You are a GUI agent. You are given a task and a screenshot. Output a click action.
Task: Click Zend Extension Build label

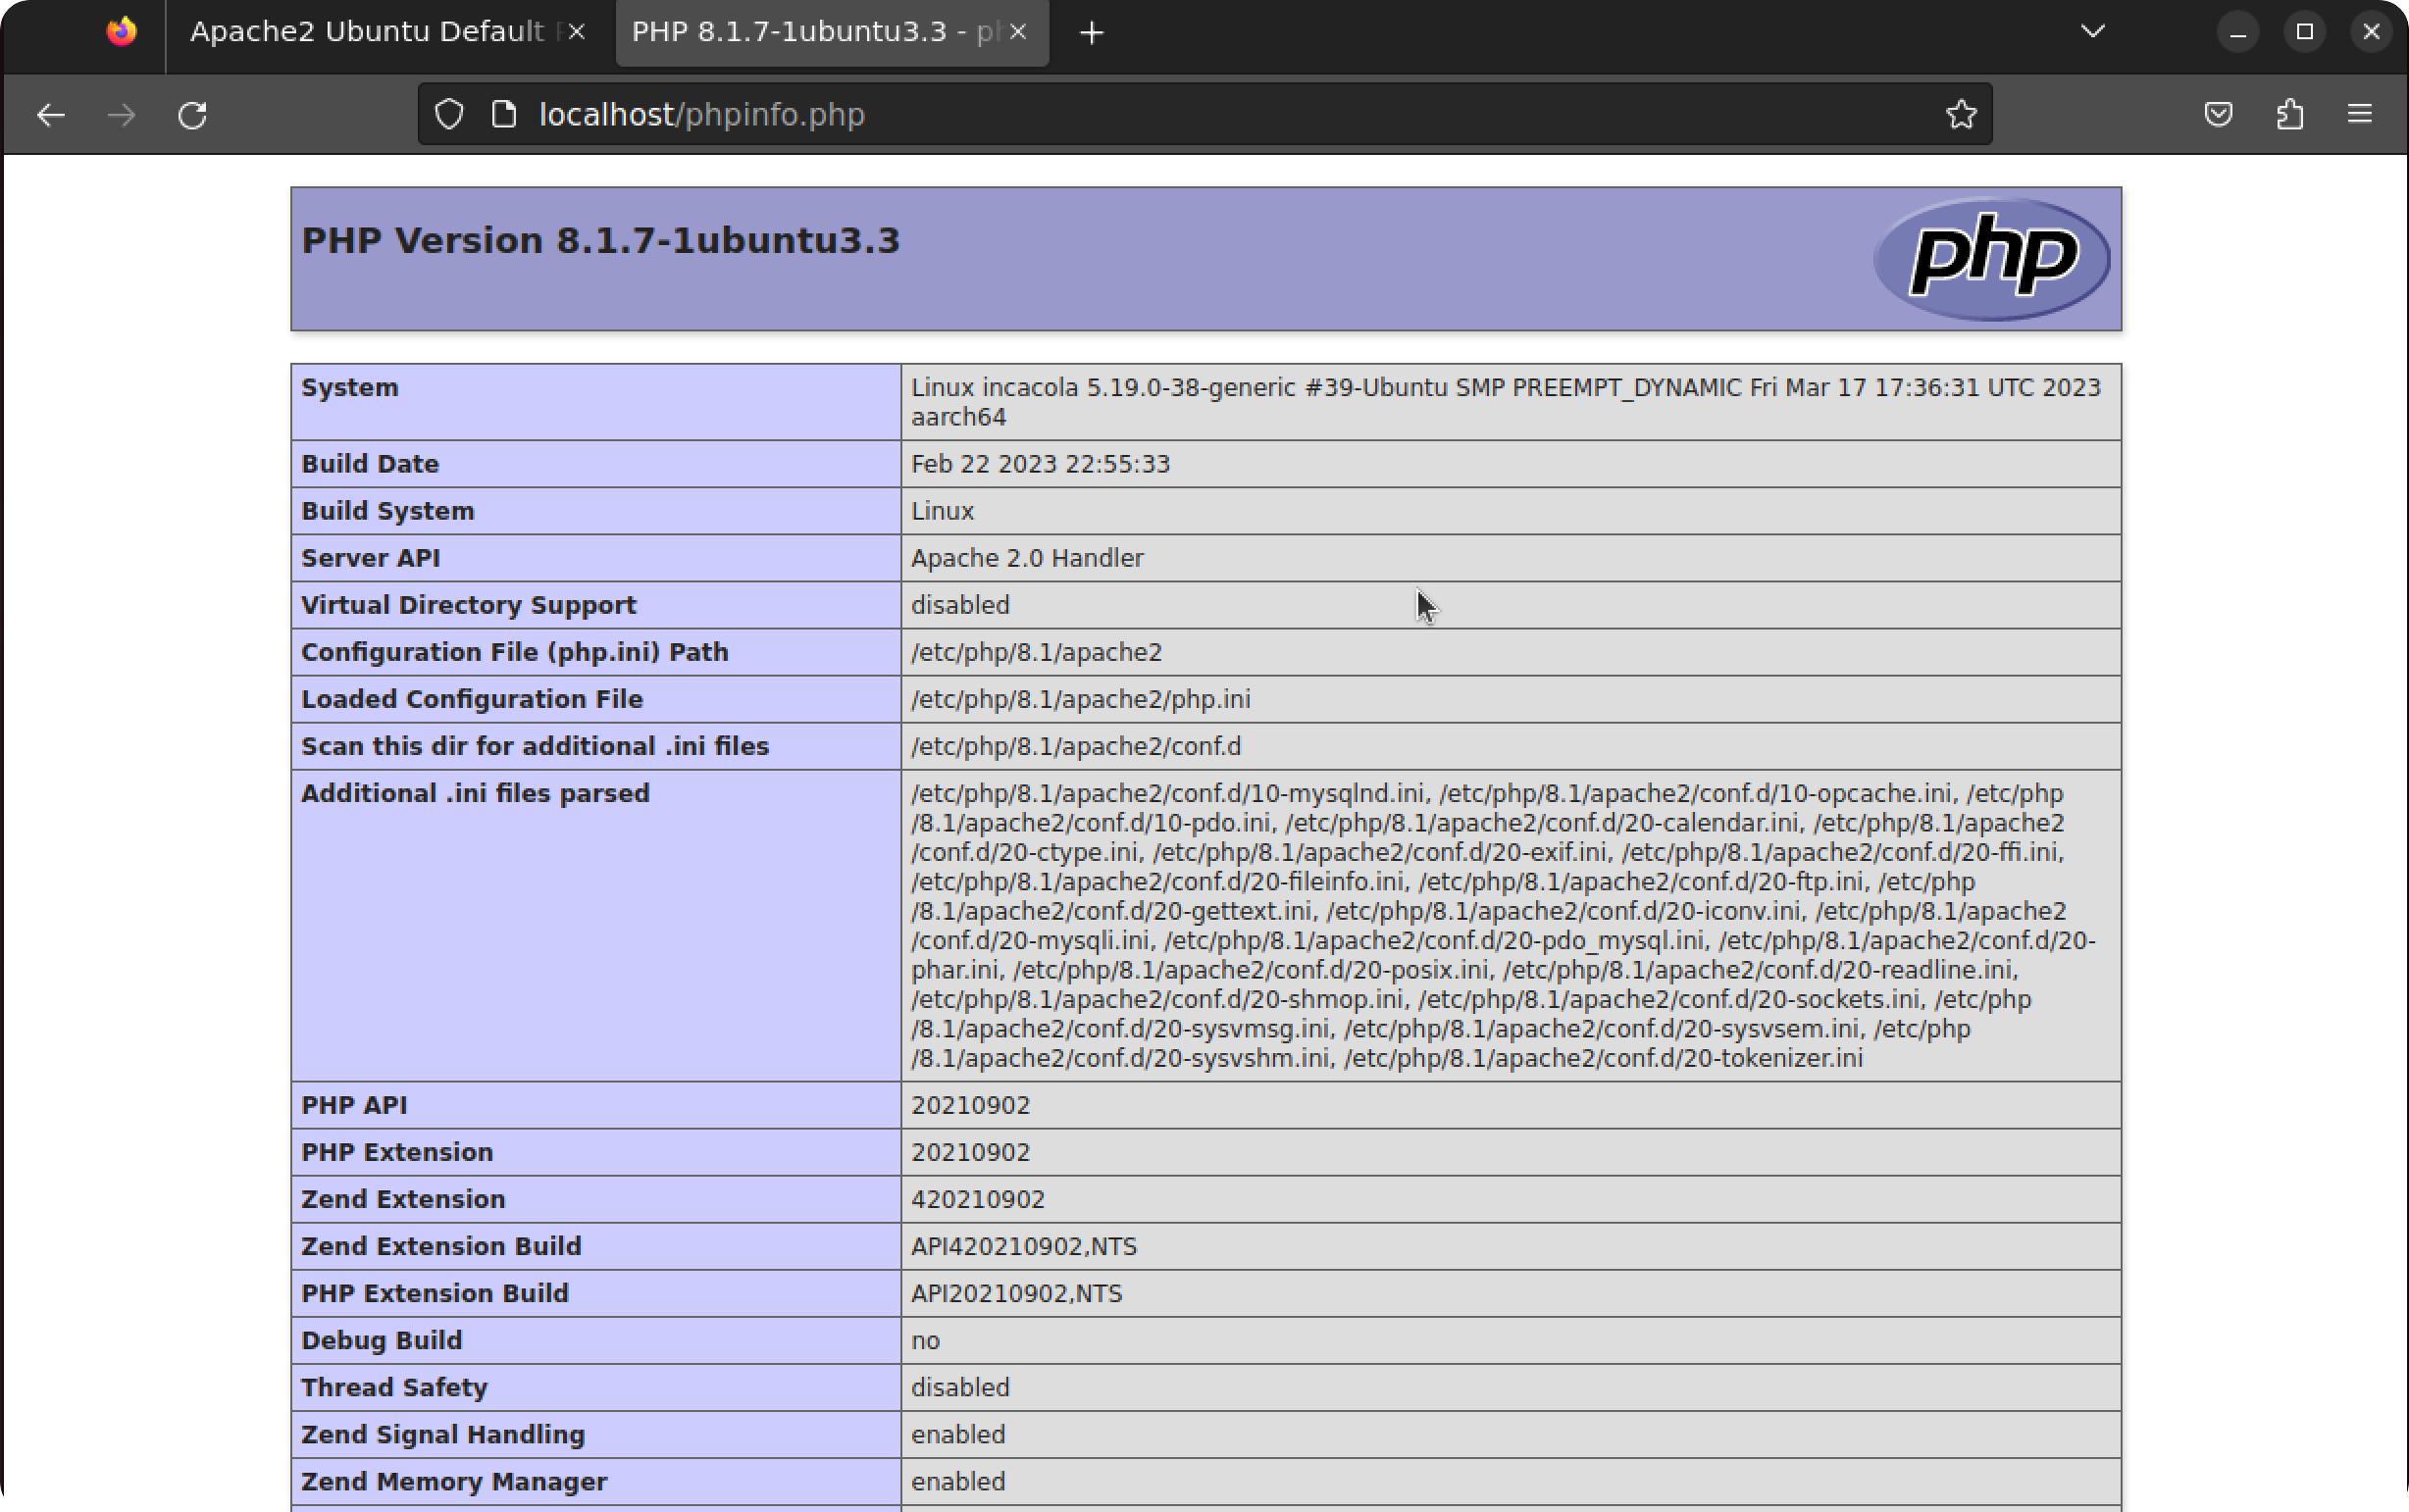point(441,1246)
